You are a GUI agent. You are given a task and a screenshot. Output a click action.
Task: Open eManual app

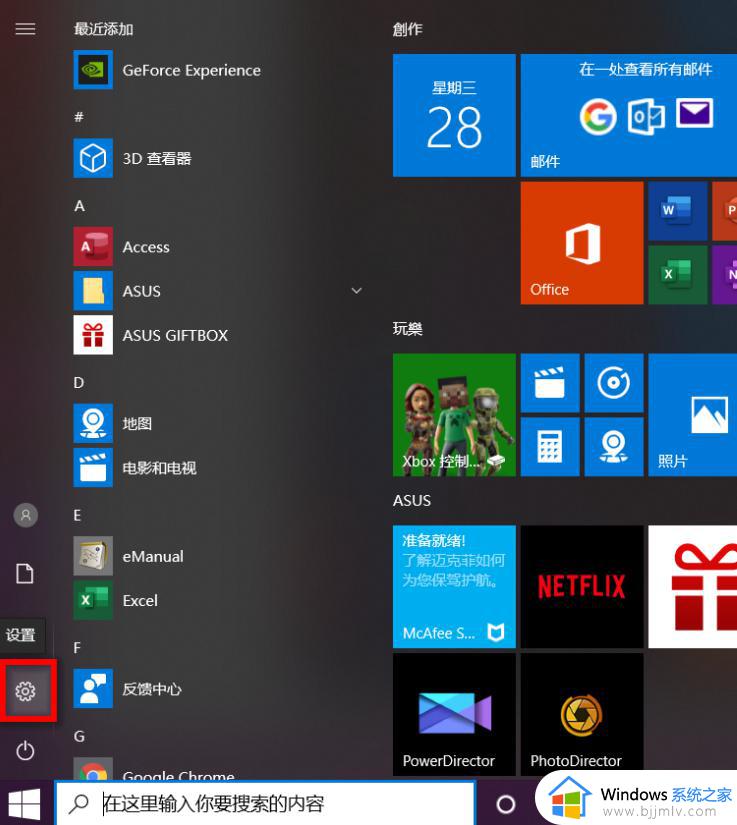pos(218,556)
